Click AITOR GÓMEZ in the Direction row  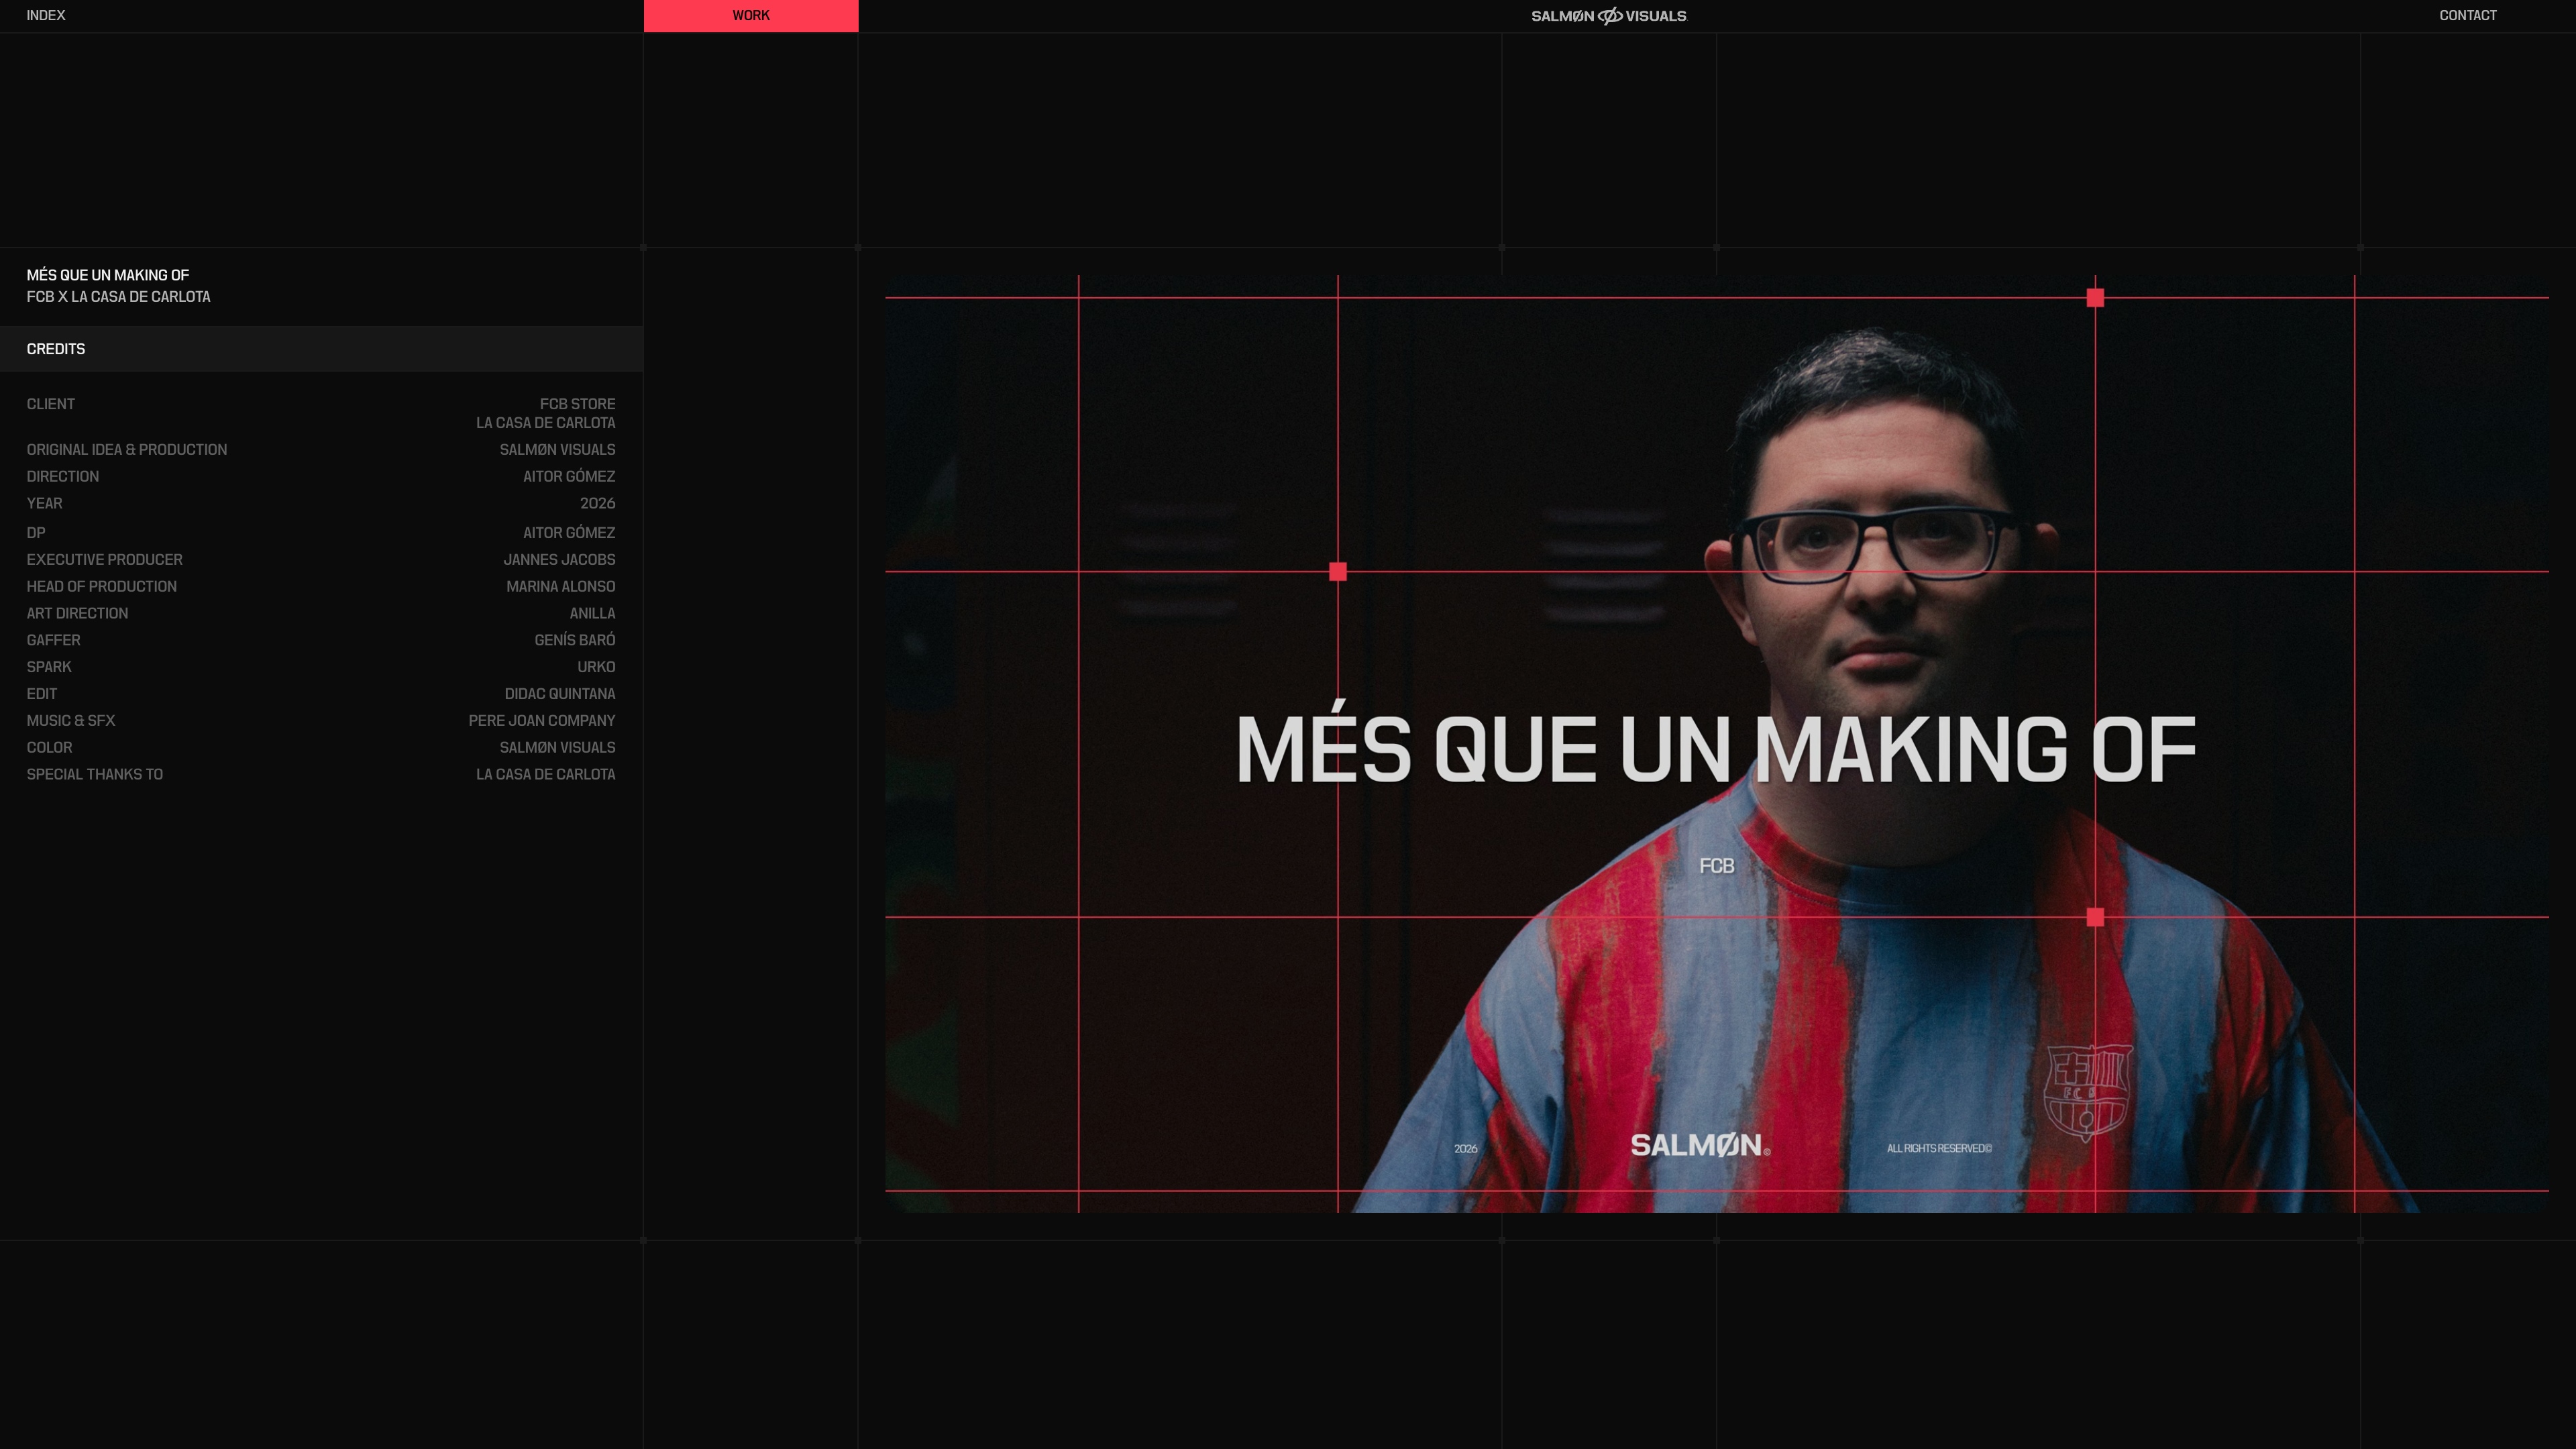tap(569, 477)
